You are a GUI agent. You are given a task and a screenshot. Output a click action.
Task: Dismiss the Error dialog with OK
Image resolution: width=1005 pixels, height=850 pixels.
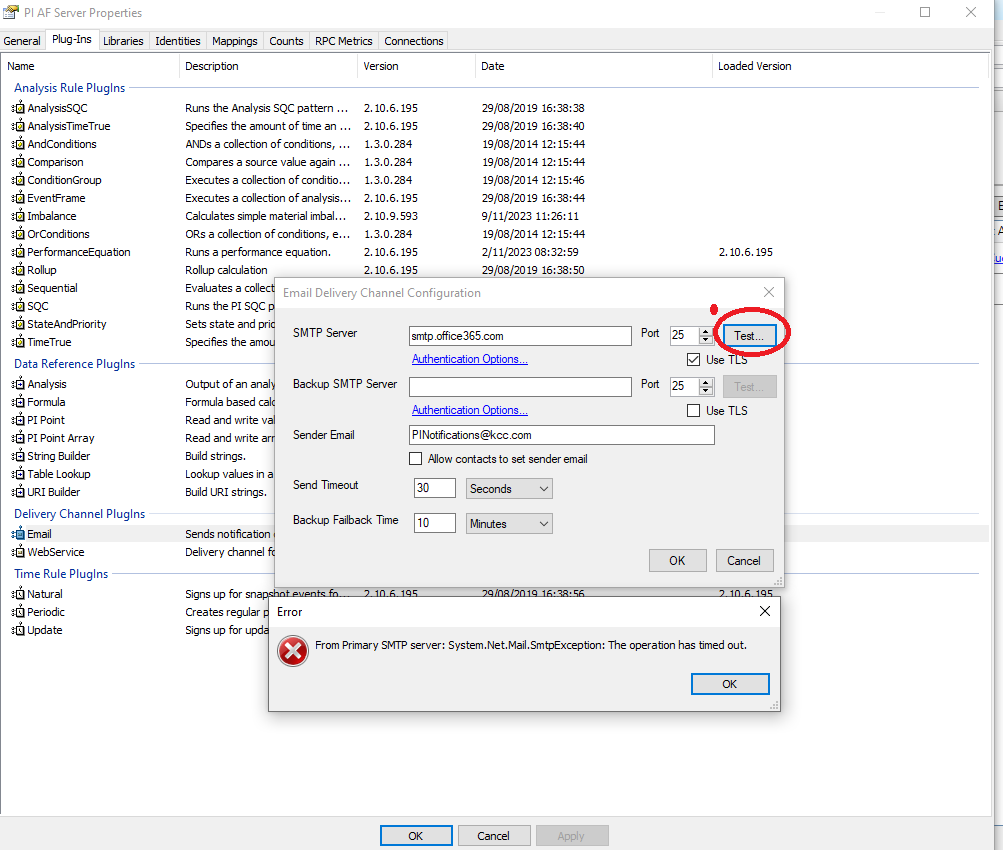pos(730,684)
